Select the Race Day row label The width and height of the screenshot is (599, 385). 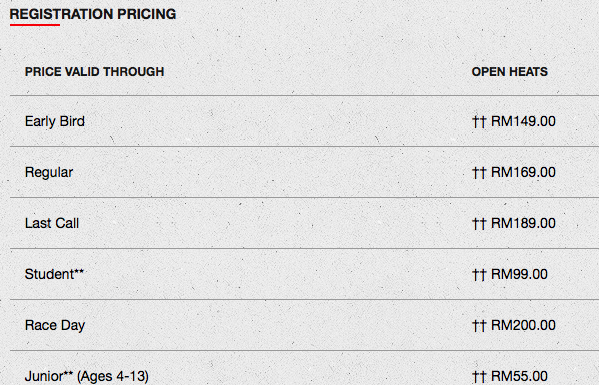[x=55, y=325]
